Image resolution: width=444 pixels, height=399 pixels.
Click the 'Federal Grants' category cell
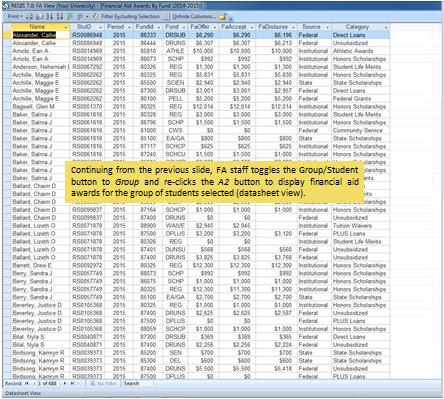(360, 99)
